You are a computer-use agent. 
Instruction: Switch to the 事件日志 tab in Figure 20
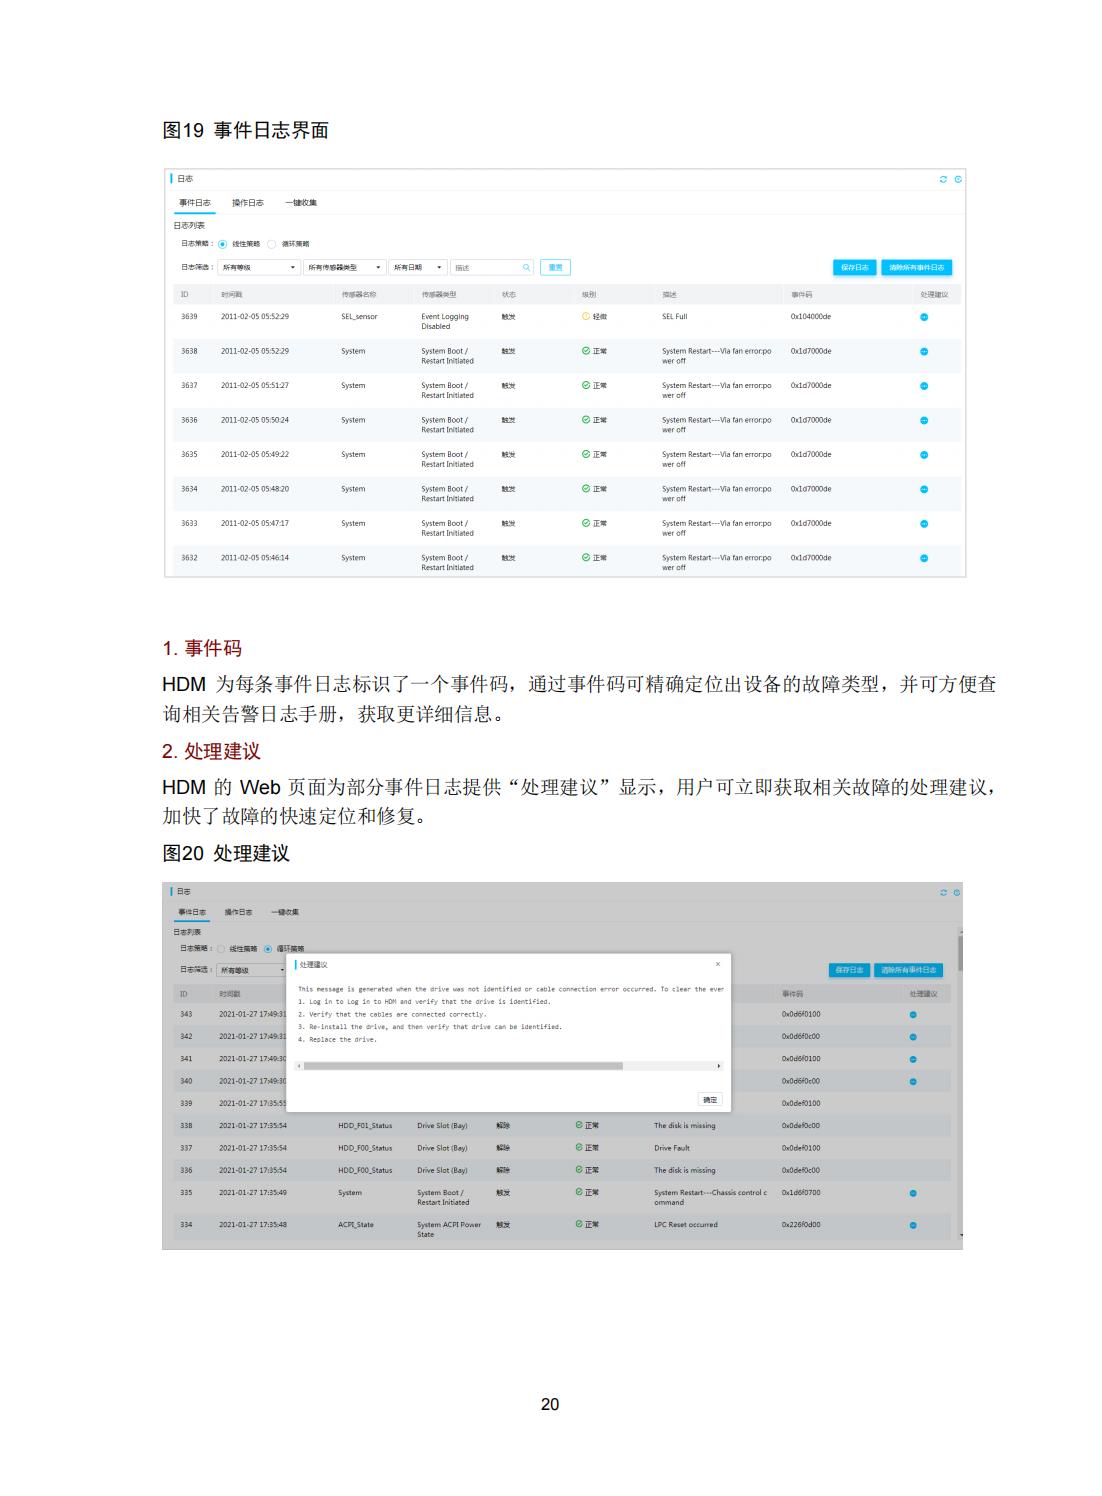pyautogui.click(x=193, y=912)
